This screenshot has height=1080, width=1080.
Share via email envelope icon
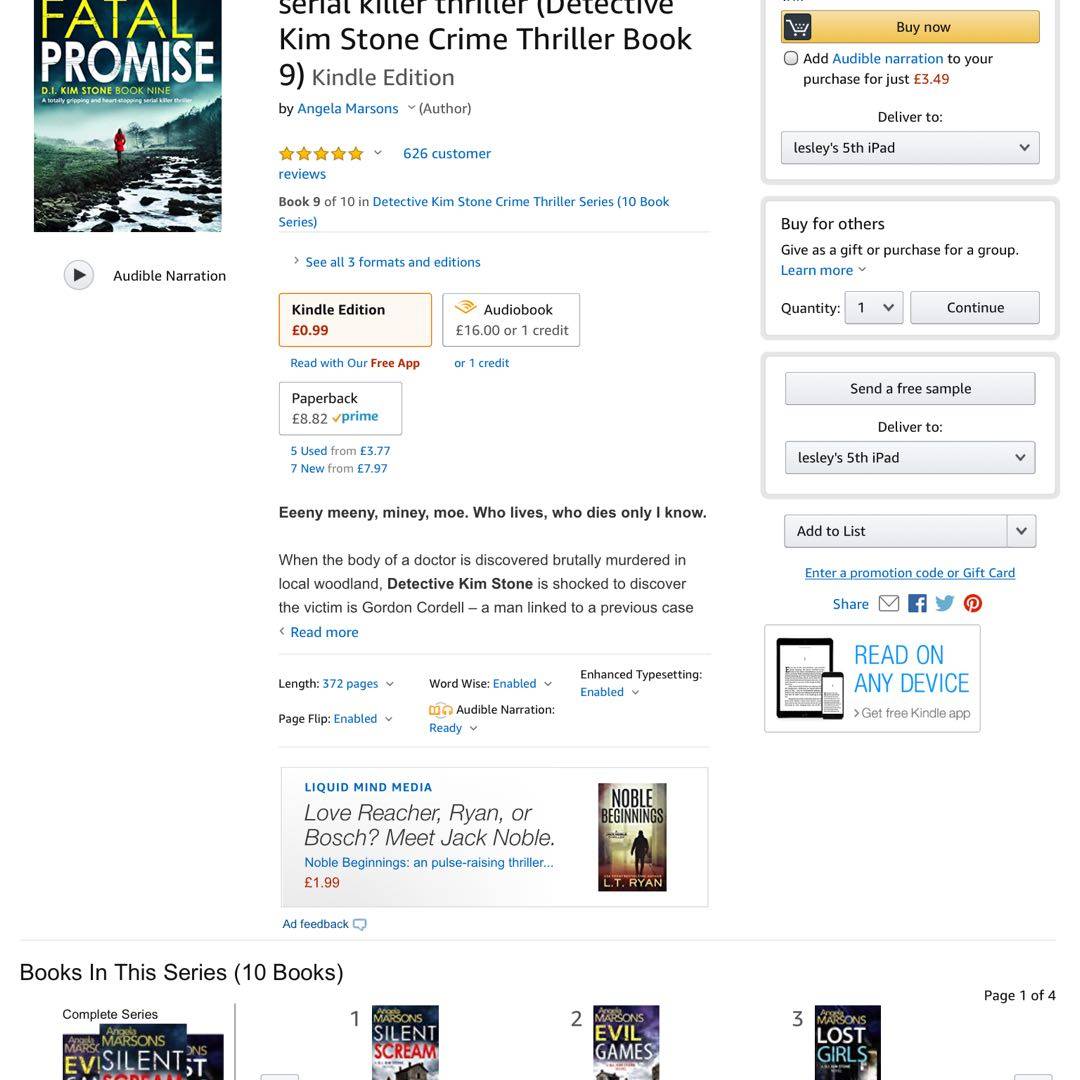(x=889, y=604)
